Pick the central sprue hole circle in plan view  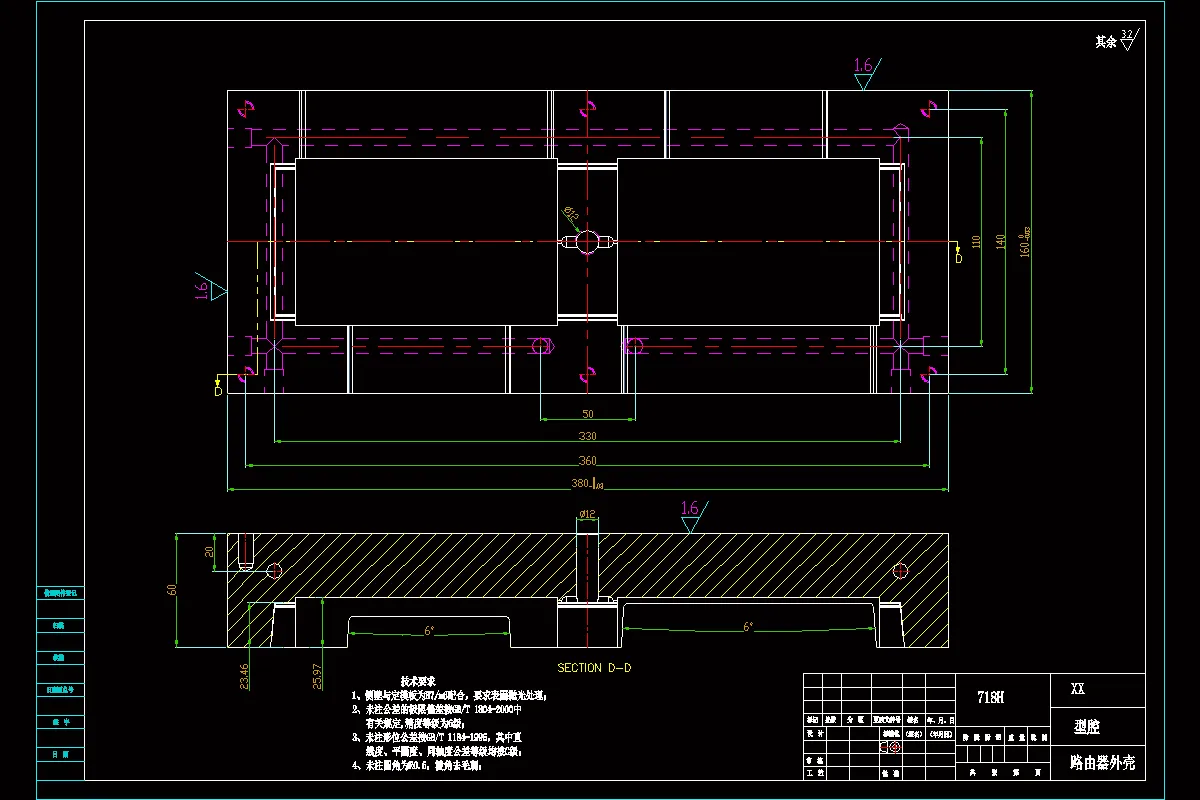pyautogui.click(x=589, y=241)
